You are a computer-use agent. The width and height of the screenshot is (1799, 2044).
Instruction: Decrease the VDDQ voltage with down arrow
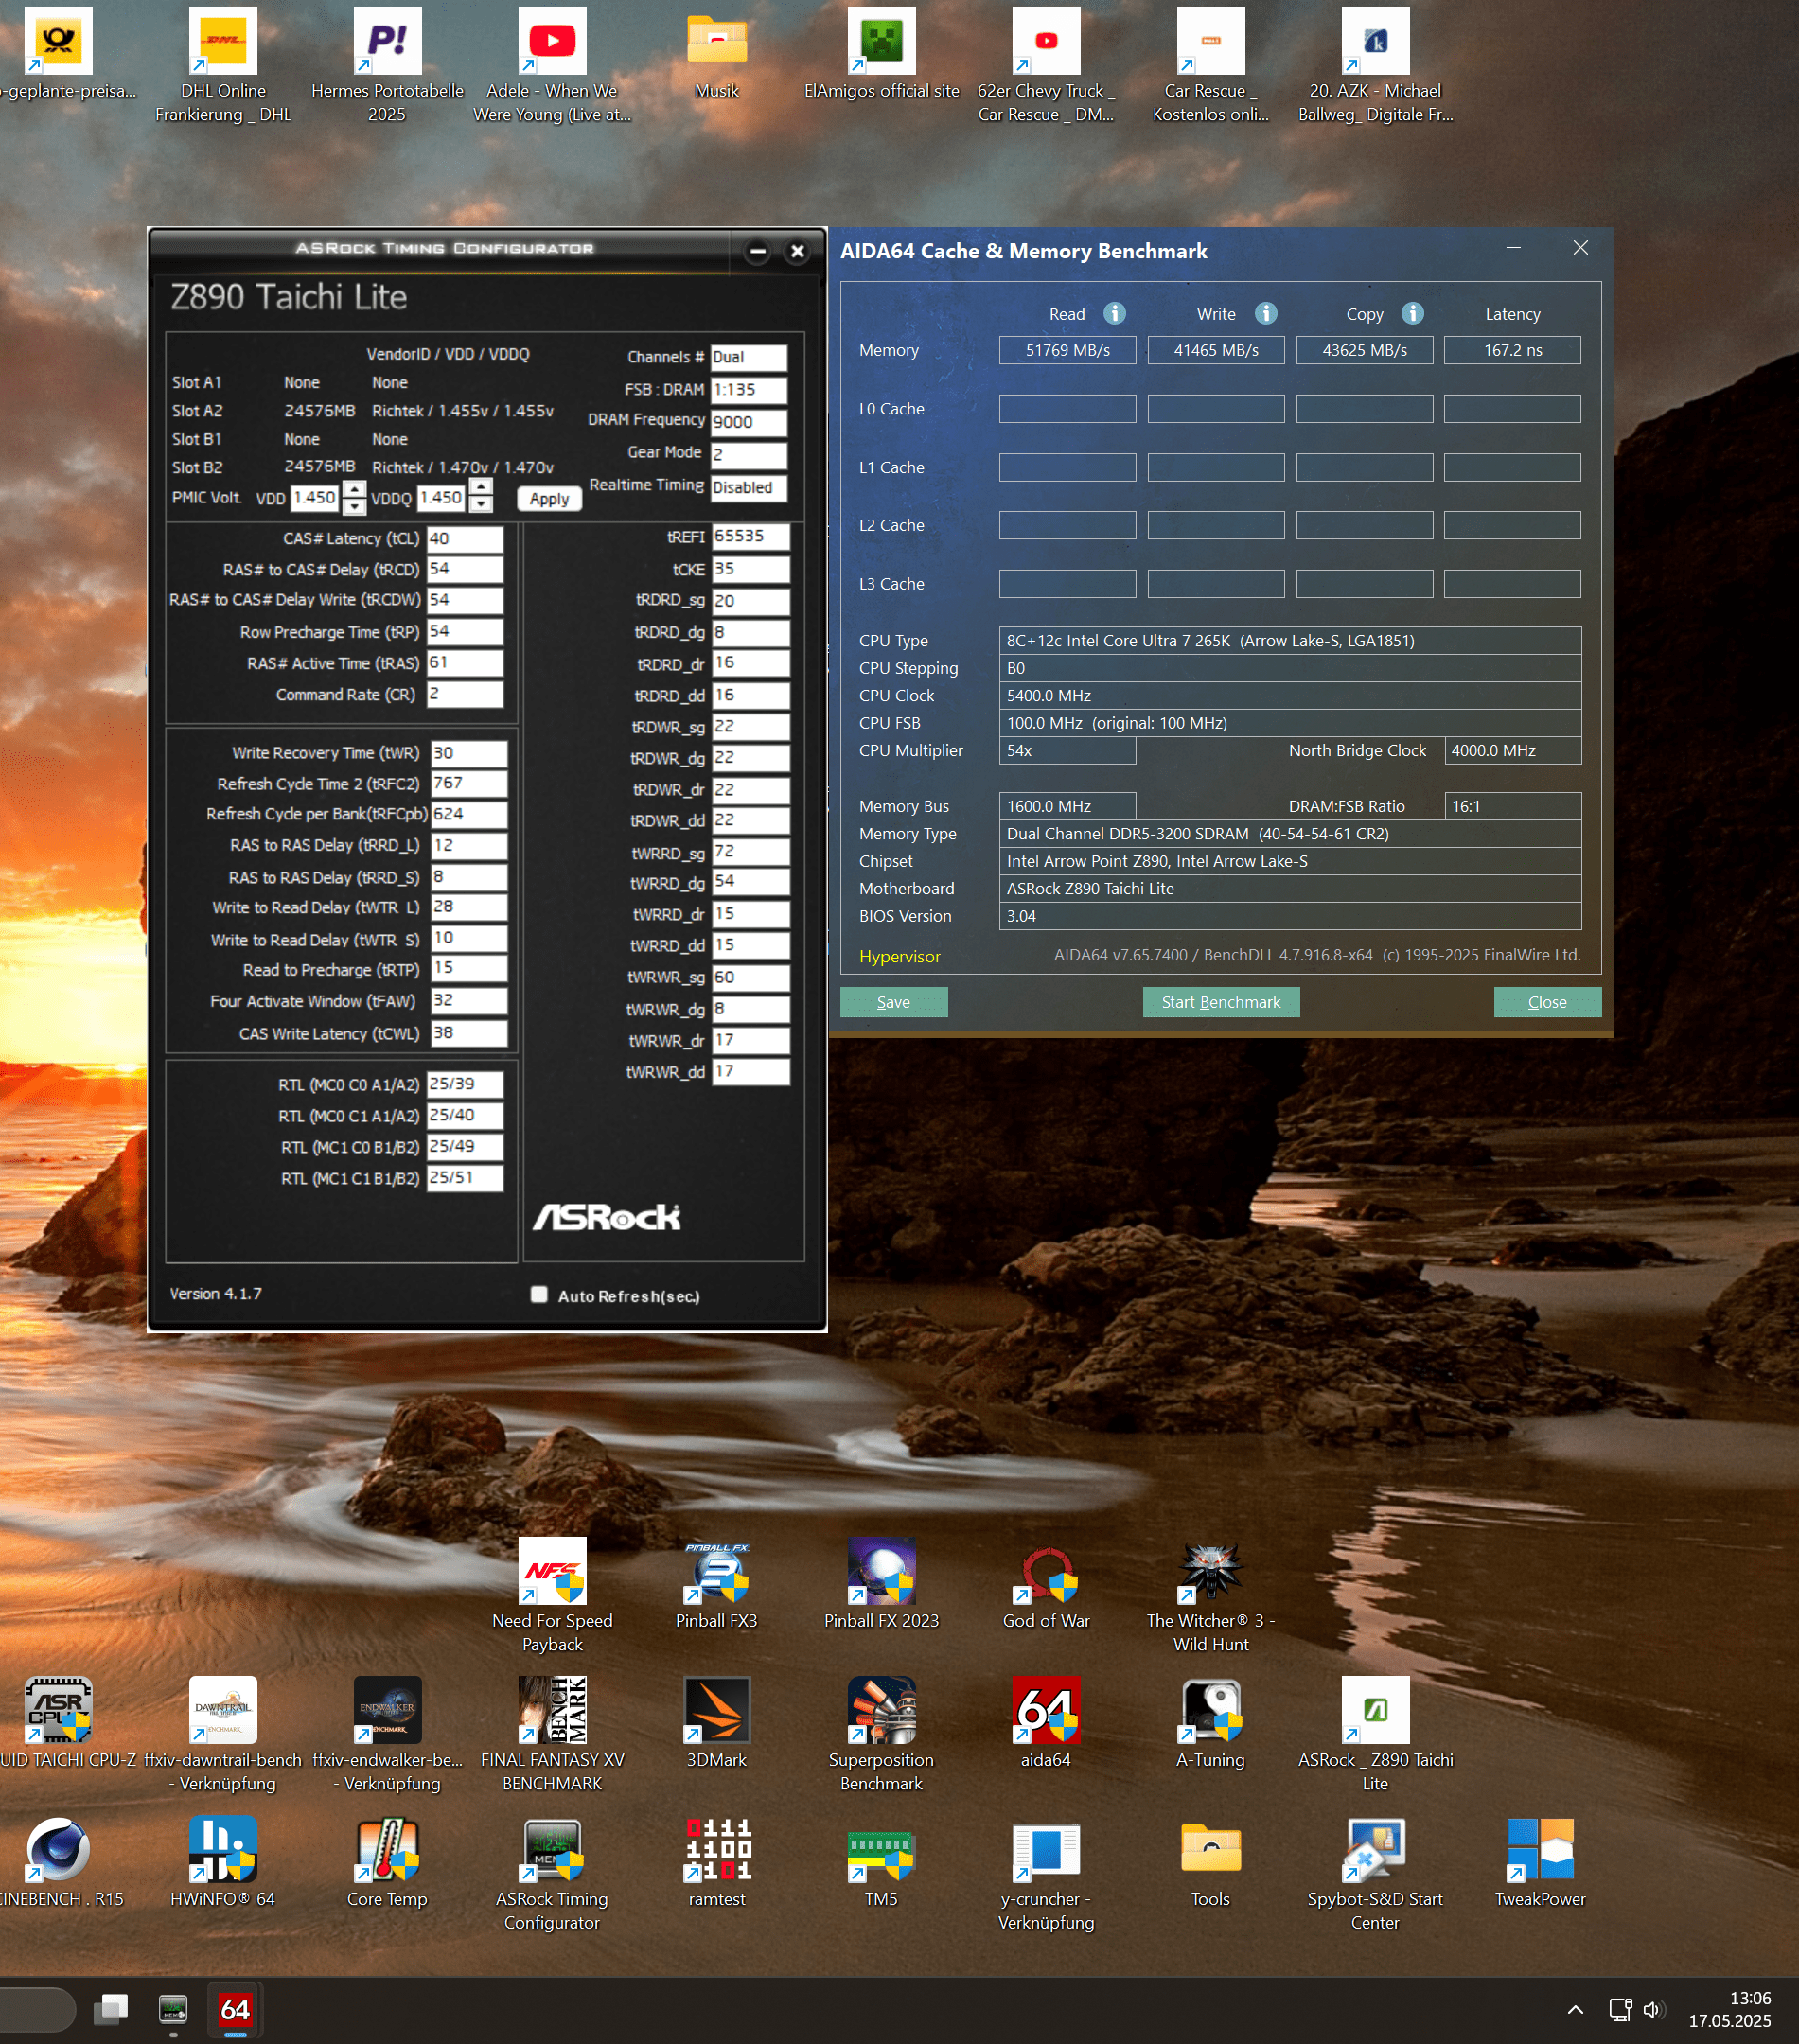click(x=481, y=505)
